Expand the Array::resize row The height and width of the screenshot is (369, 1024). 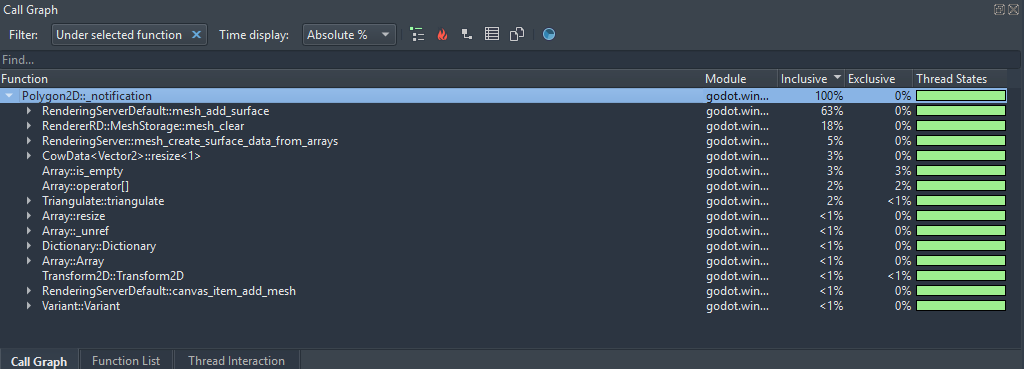[x=29, y=216]
